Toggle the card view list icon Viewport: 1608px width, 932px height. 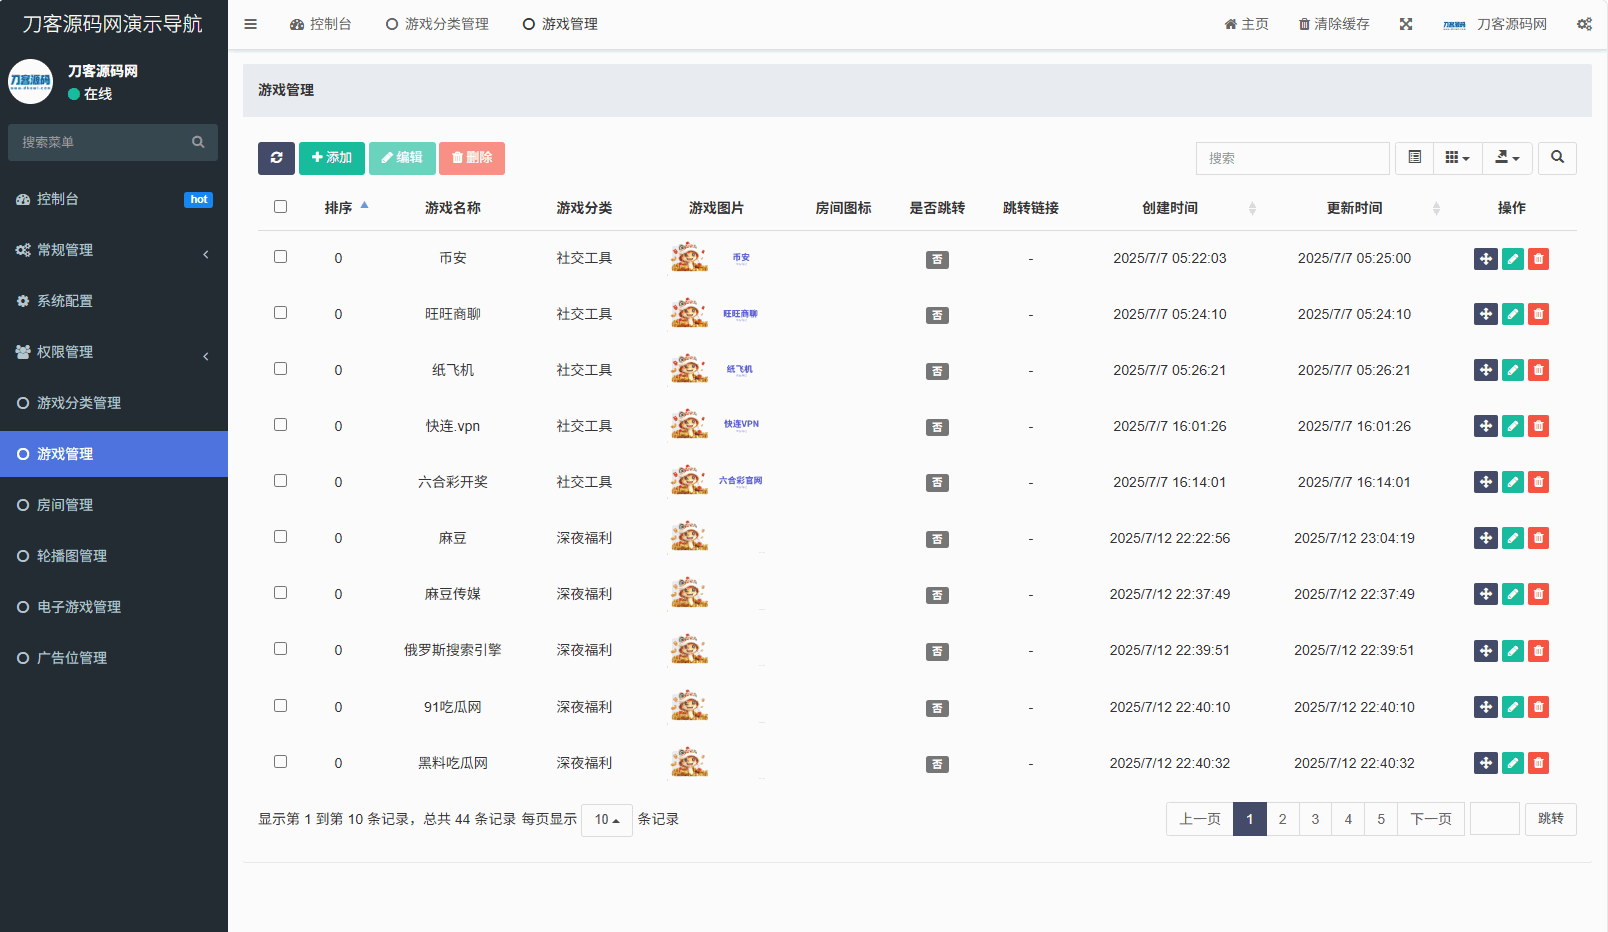[1414, 158]
